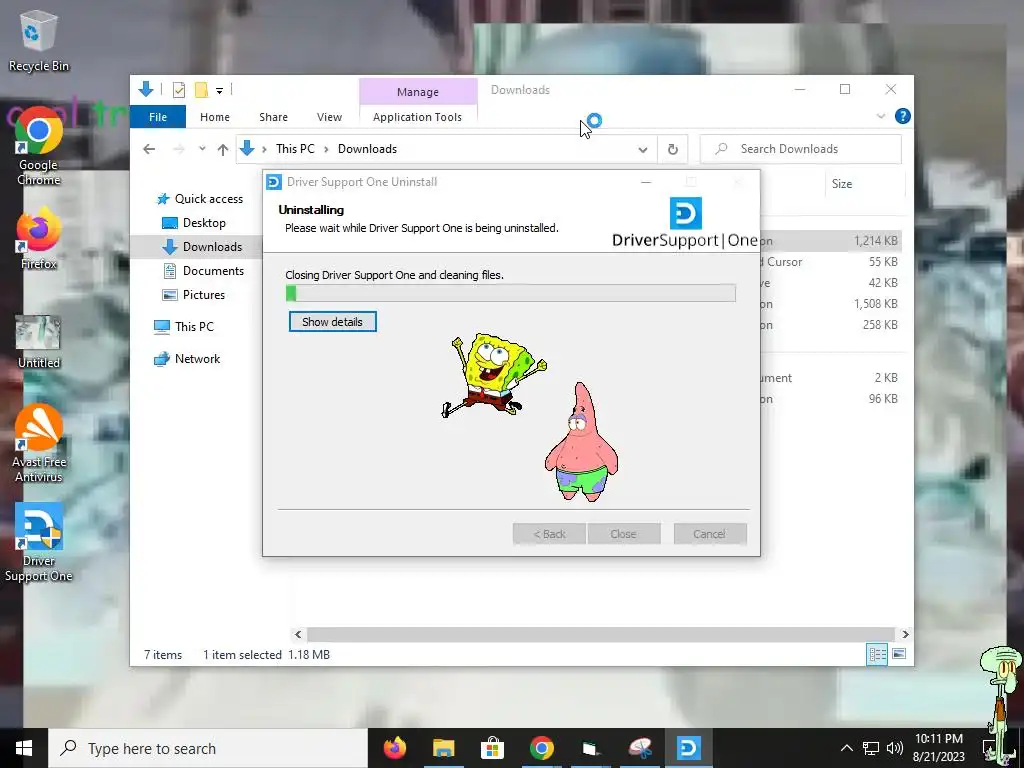Viewport: 1024px width, 768px height.
Task: Click This PC in the address breadcrumb
Action: click(x=295, y=149)
